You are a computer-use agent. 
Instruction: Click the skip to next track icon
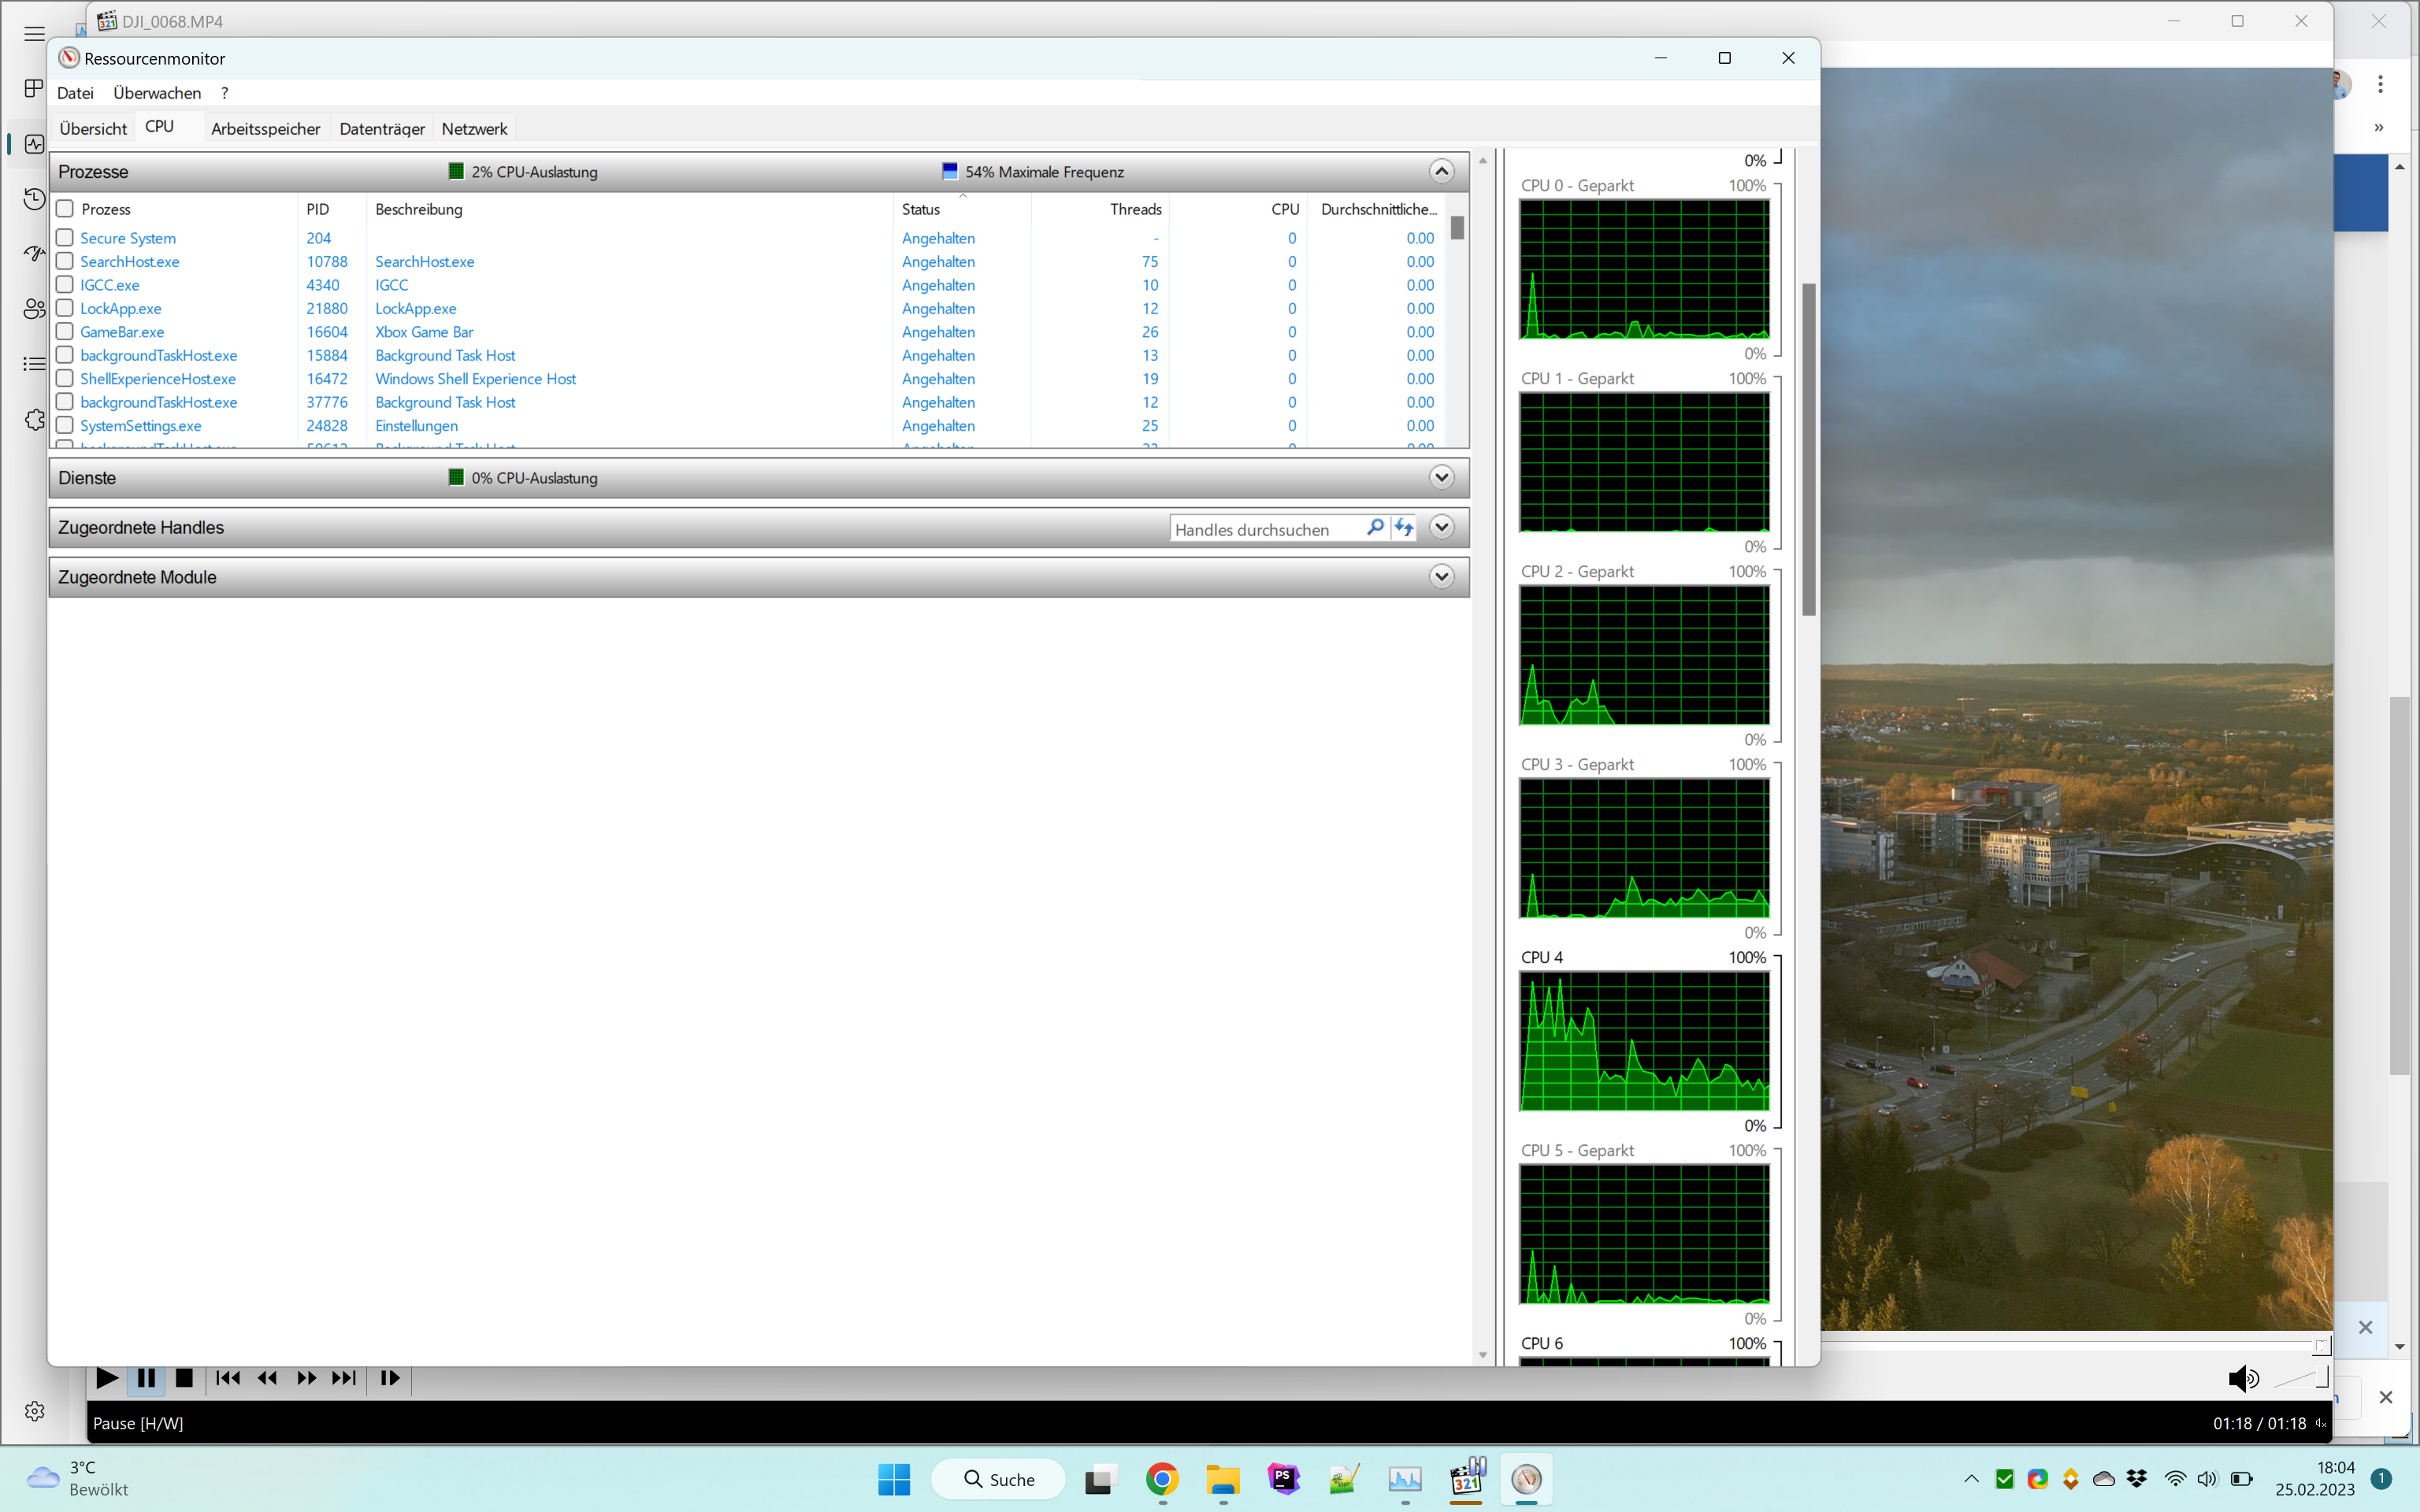point(343,1378)
